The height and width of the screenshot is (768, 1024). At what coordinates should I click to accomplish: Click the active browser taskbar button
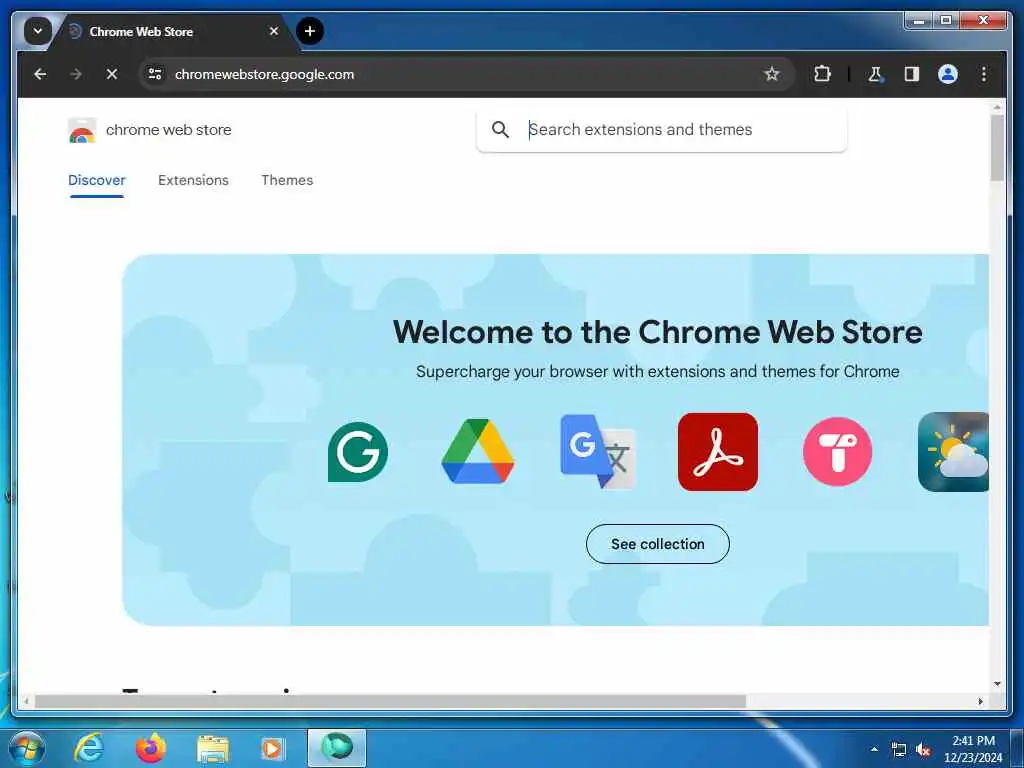(337, 748)
